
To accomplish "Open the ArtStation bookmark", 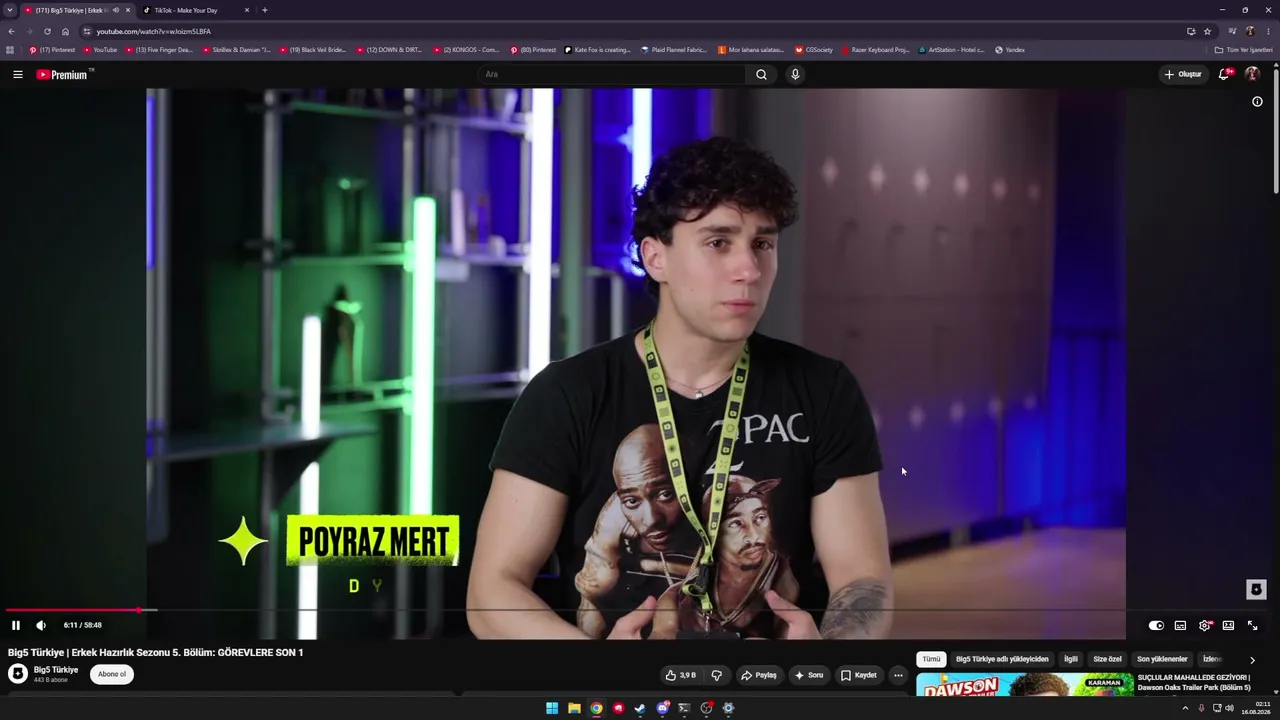I will [x=952, y=50].
